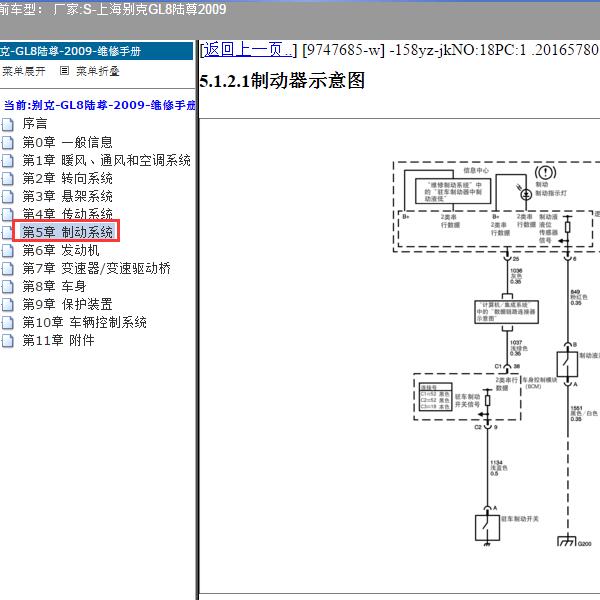Click the page icon beside 第9章
Screen dimensions: 600x600
[7, 305]
